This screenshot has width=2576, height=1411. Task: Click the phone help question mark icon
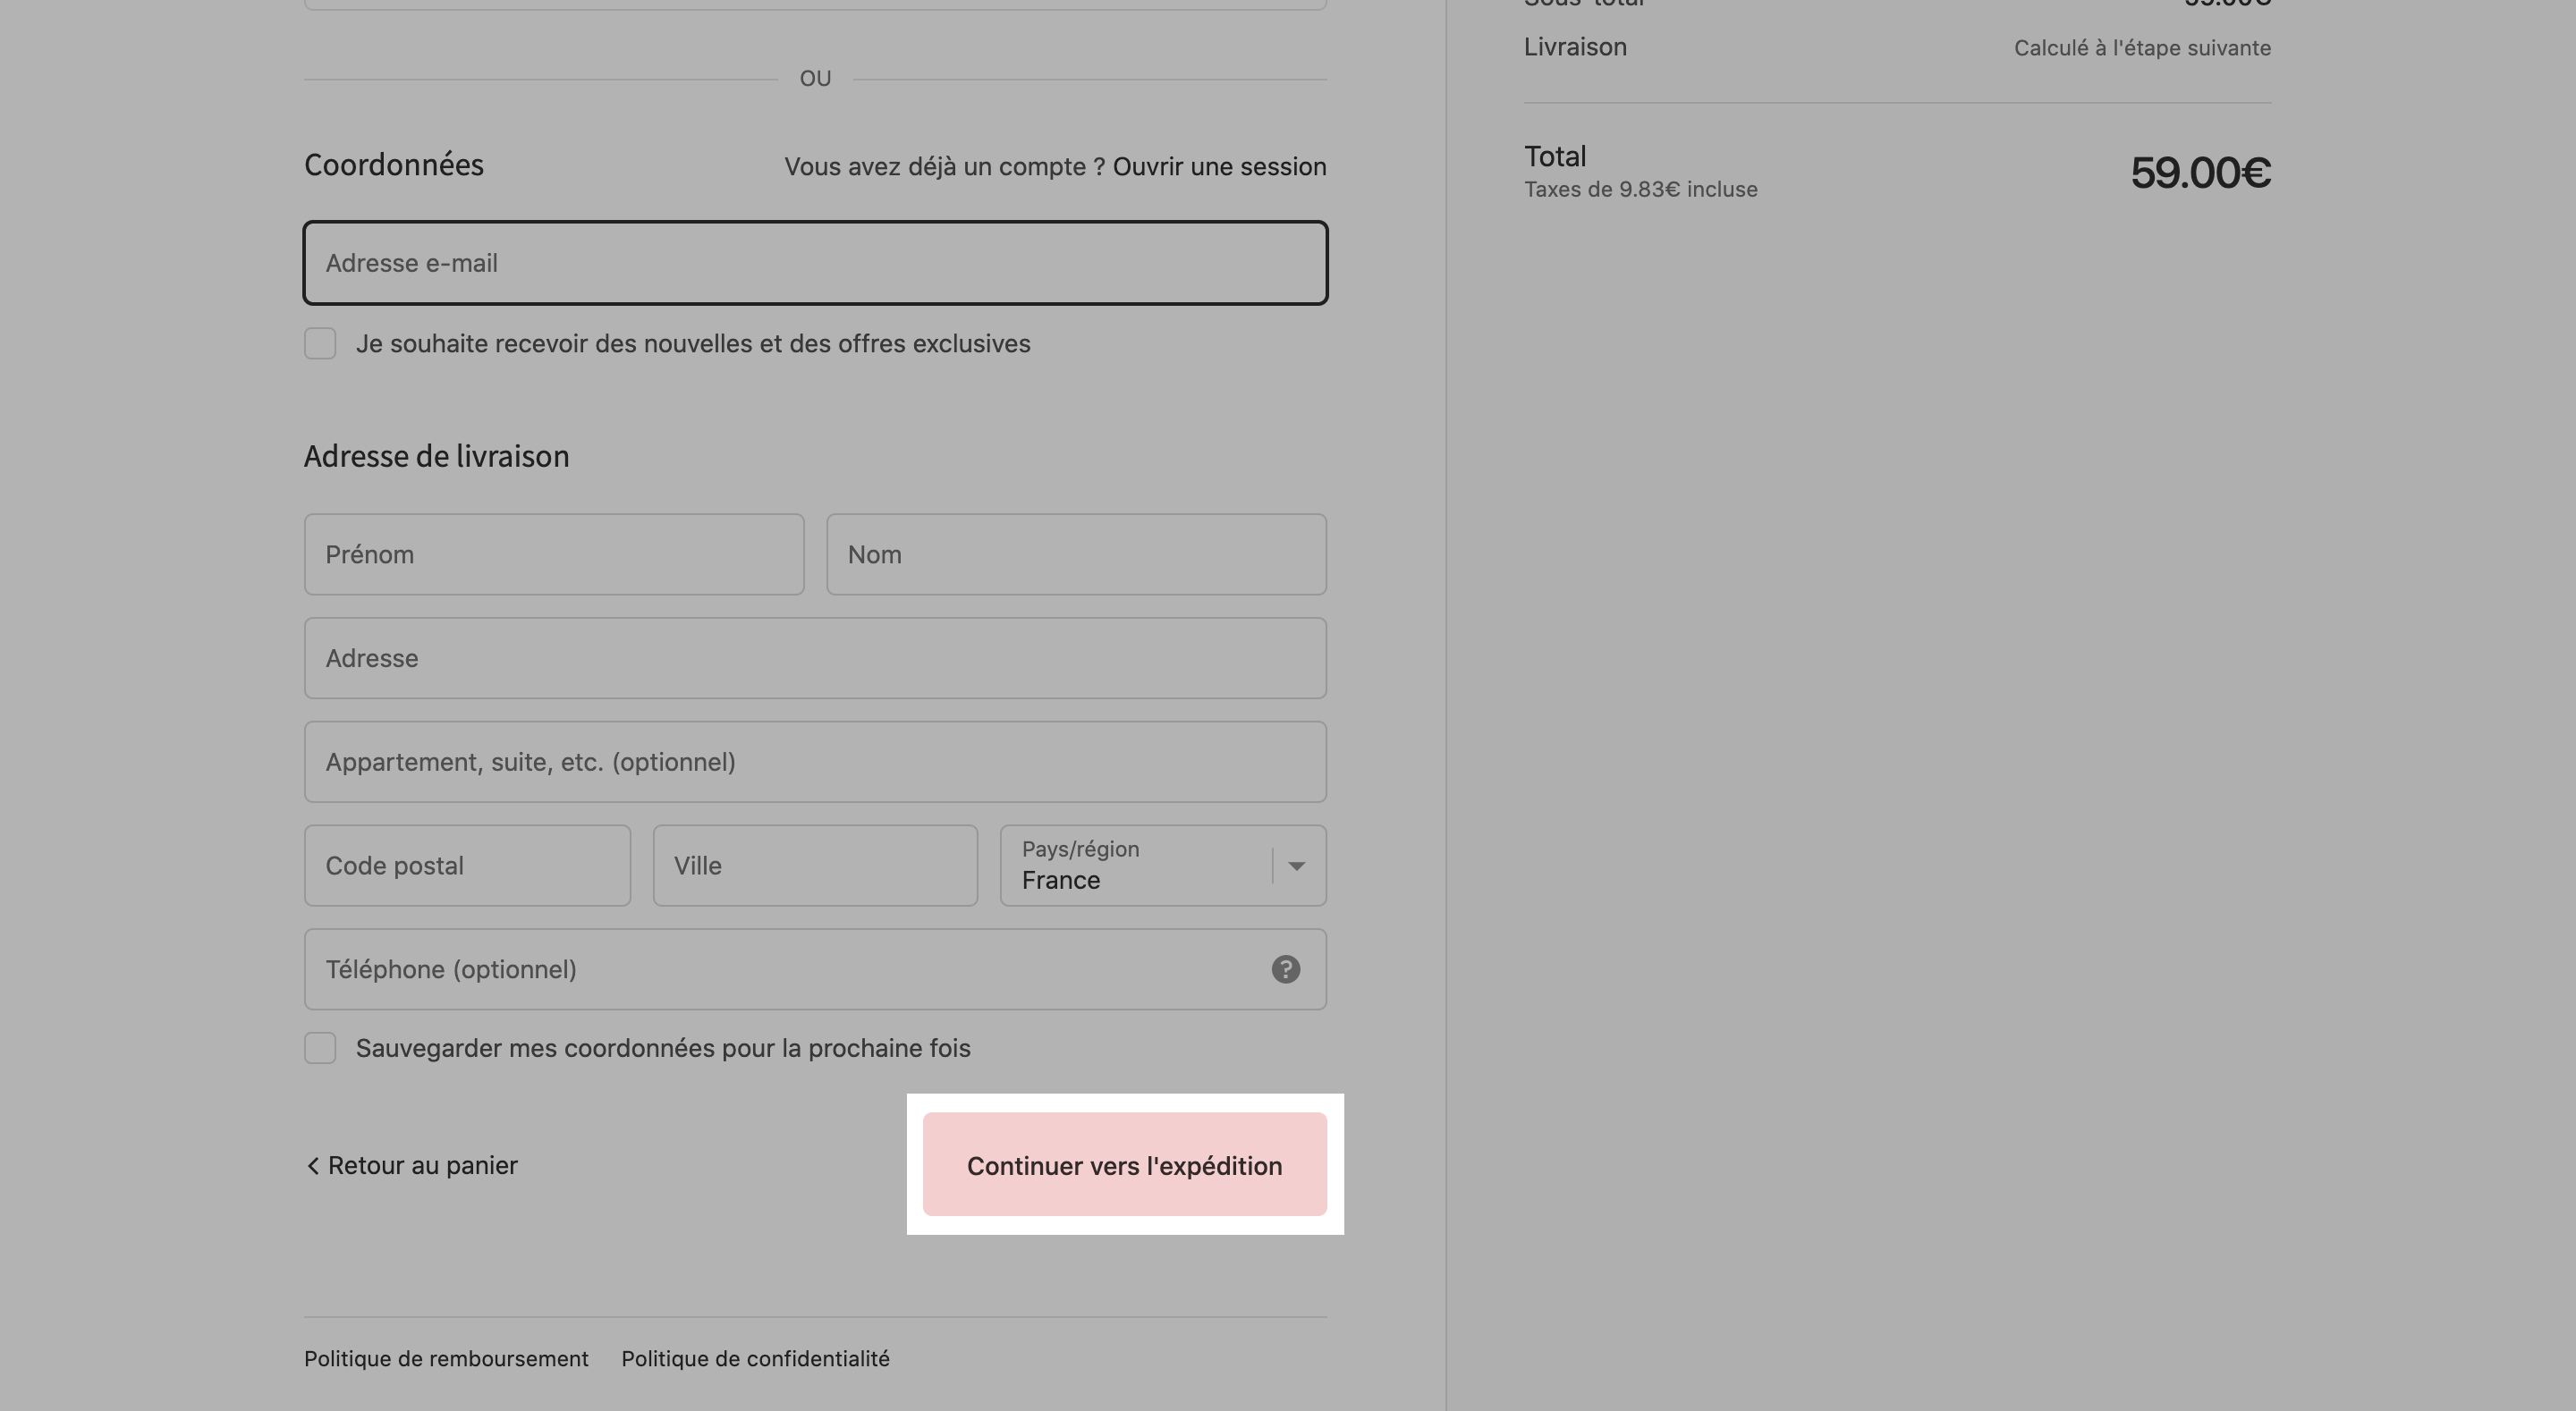tap(1285, 969)
